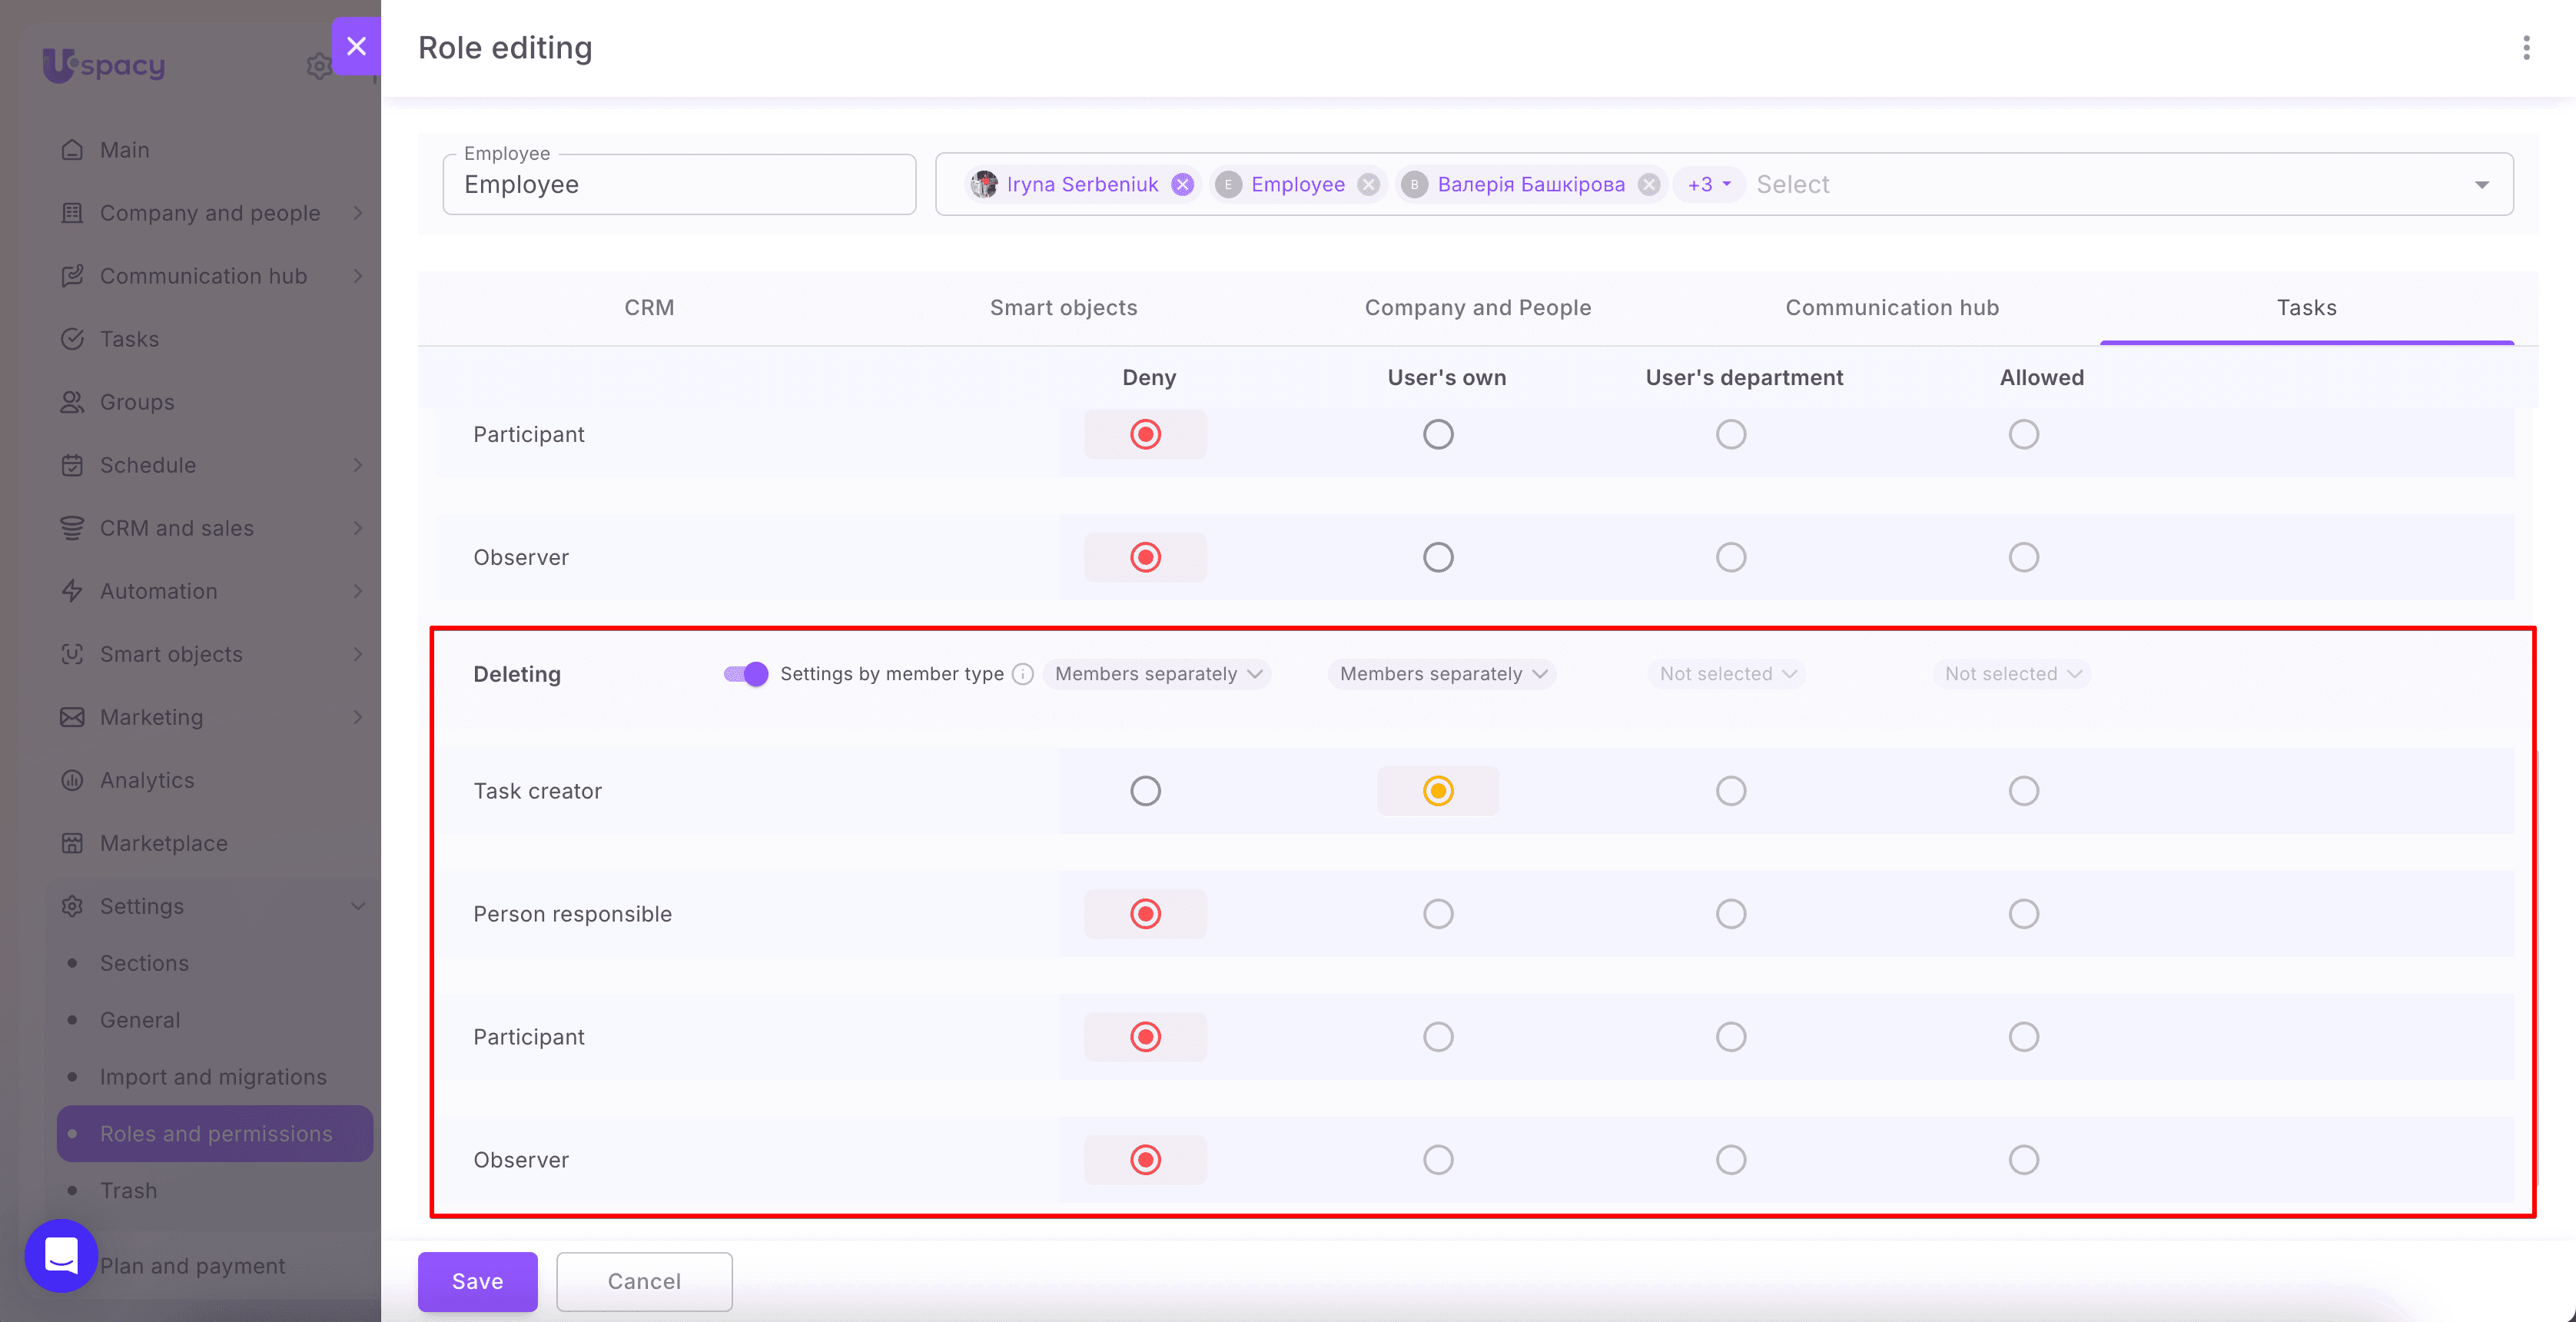Screen dimensions: 2576x1322
Task: Open Trash in sidebar settings
Action: click(128, 1190)
